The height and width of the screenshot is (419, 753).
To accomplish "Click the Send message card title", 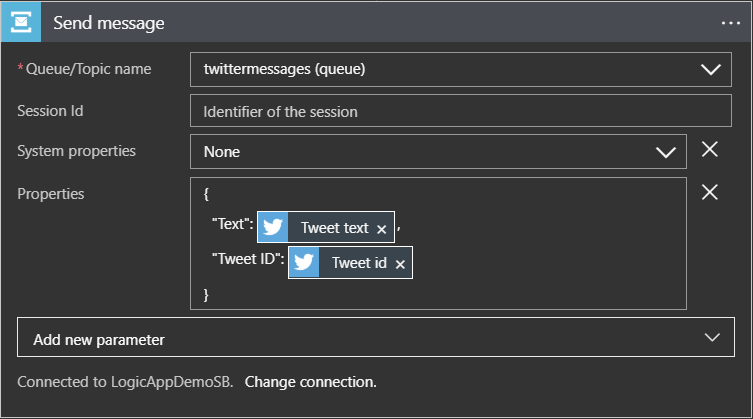I will [108, 22].
